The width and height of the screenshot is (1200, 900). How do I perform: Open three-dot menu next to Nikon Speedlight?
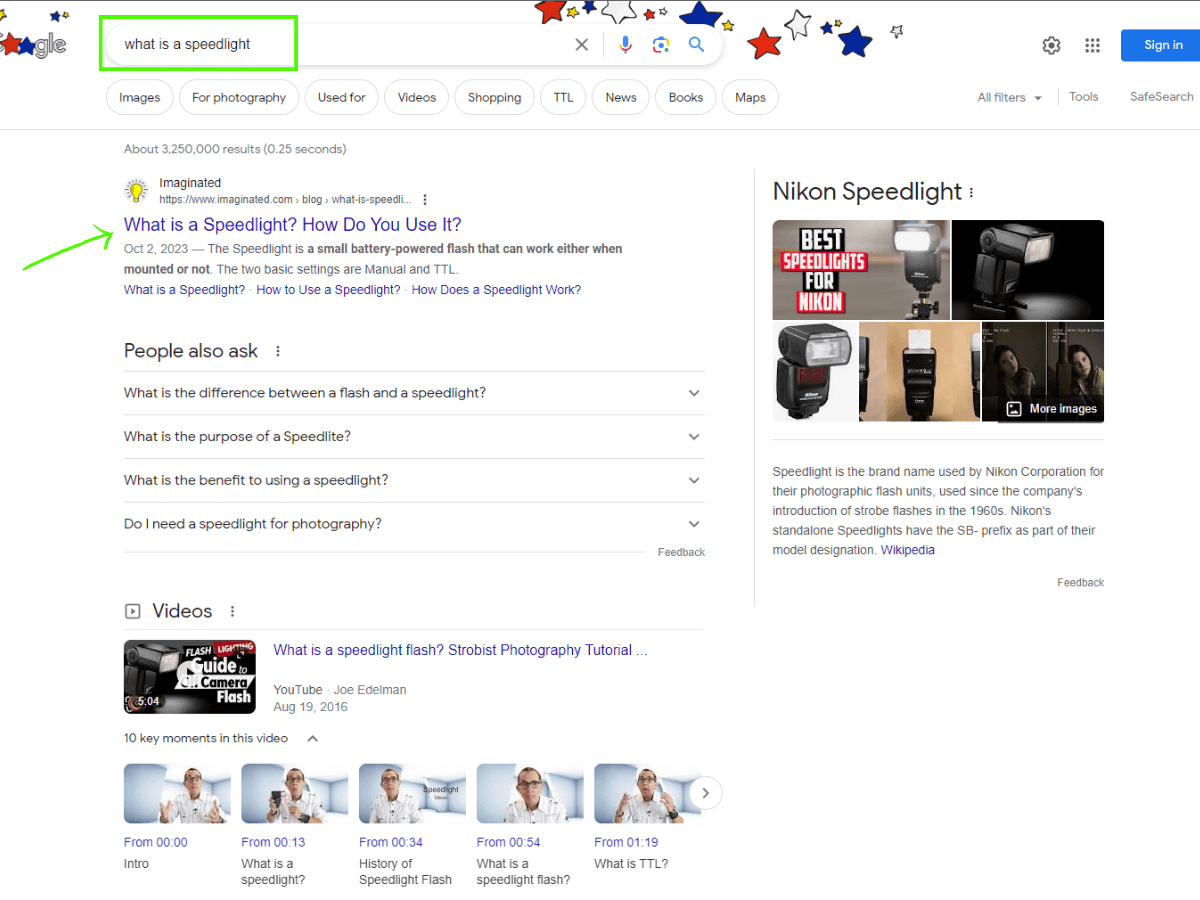click(x=971, y=193)
